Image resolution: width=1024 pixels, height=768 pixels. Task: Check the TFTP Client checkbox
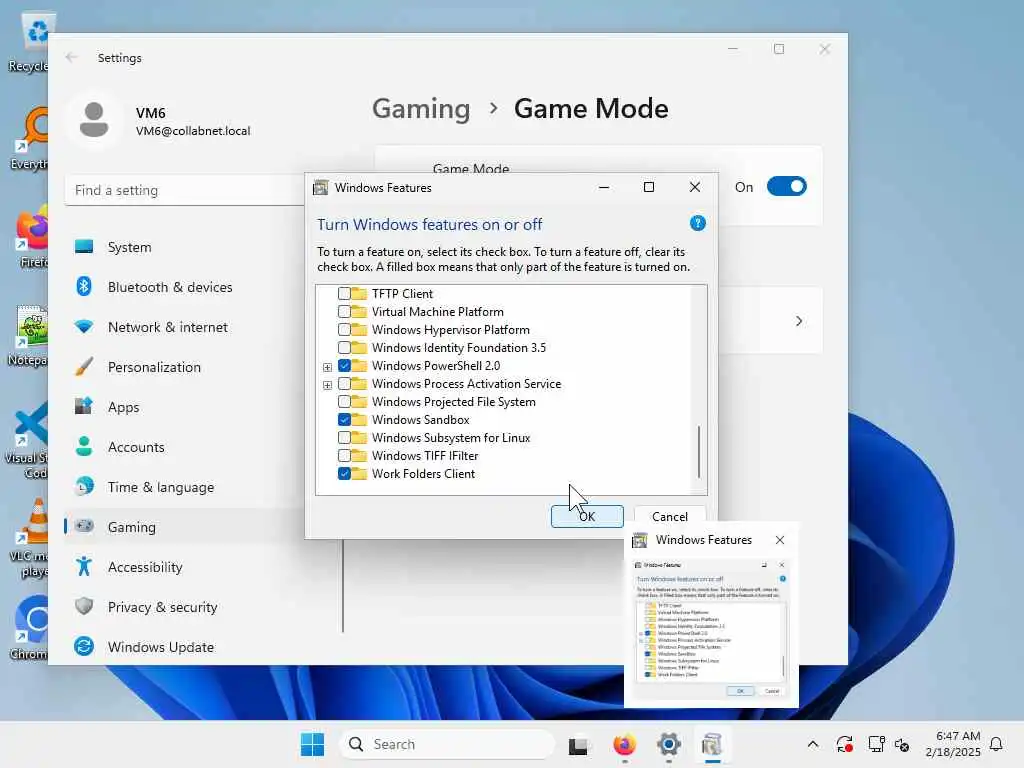tap(344, 294)
